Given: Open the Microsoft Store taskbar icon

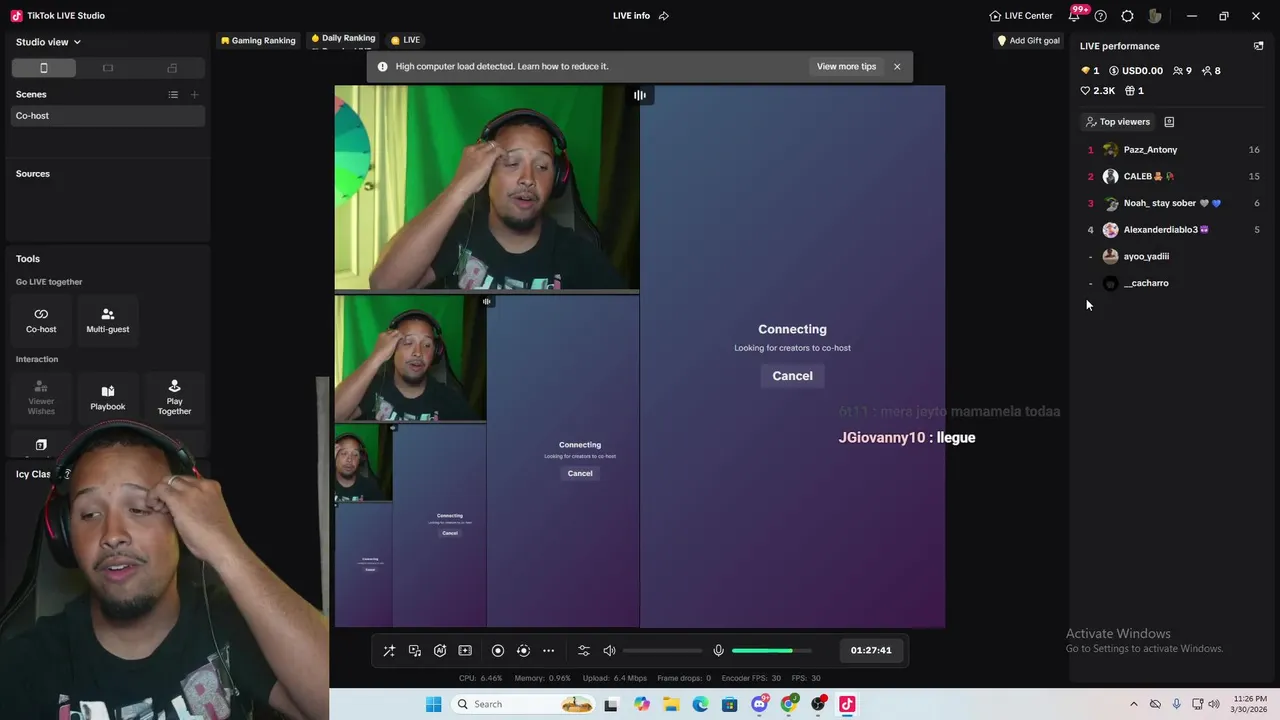Looking at the screenshot, I should [x=730, y=704].
